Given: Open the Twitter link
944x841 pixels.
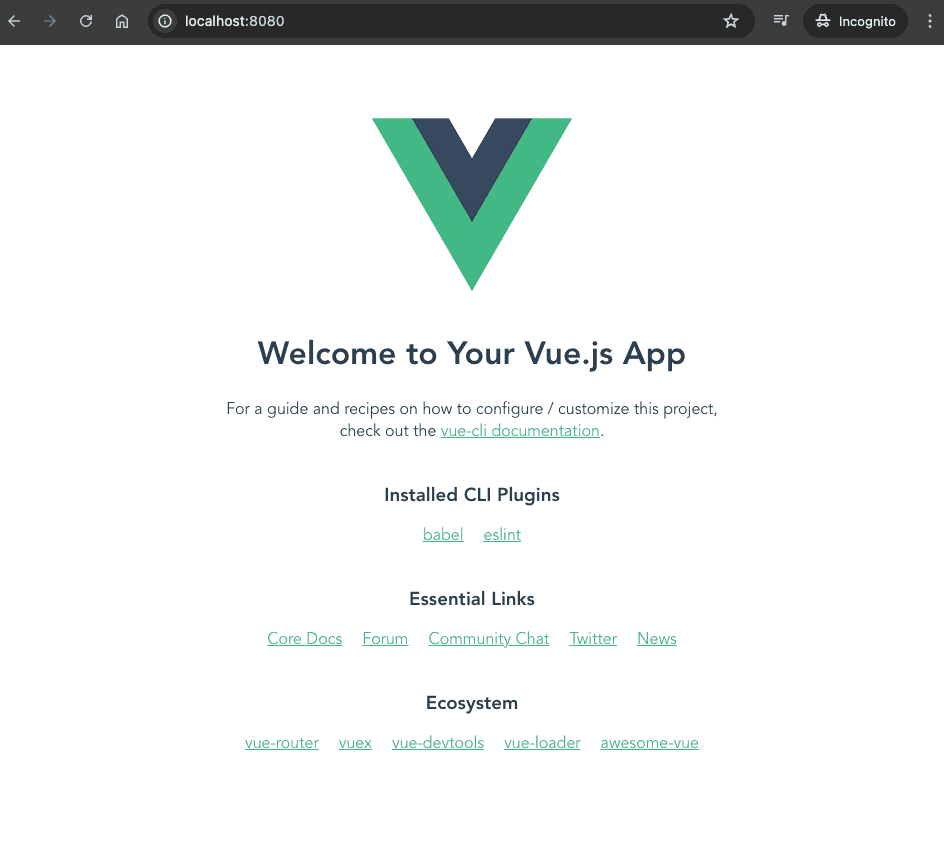Looking at the screenshot, I should tap(593, 639).
